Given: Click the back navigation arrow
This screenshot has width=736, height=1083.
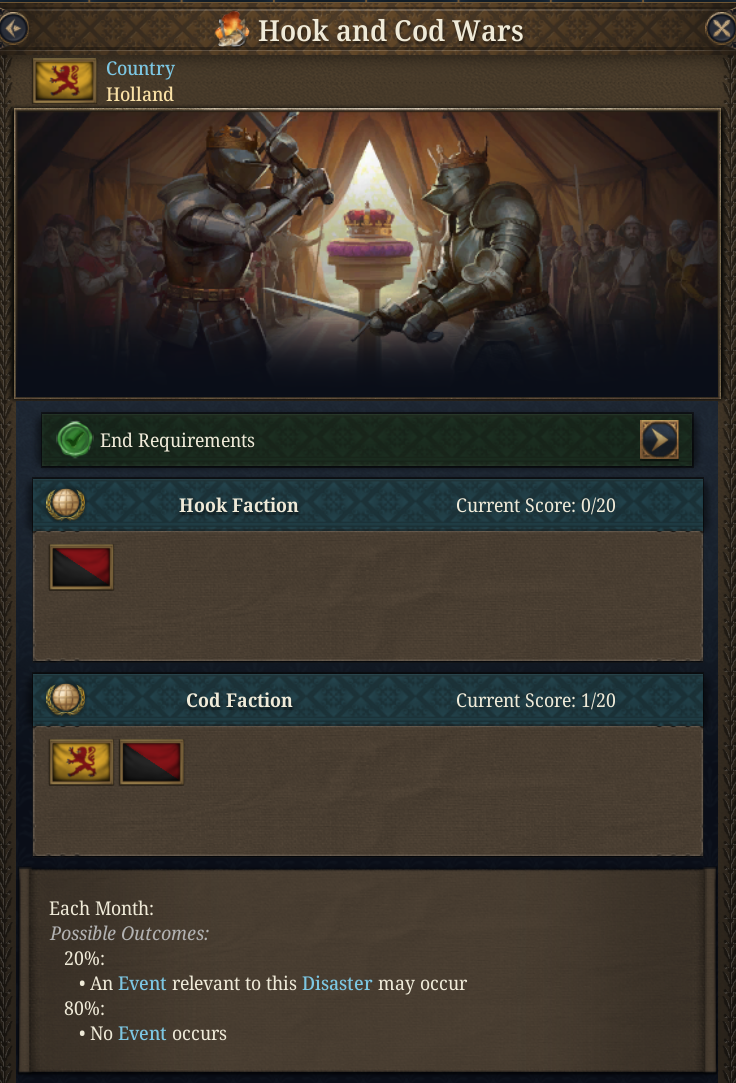Looking at the screenshot, I should click(14, 28).
